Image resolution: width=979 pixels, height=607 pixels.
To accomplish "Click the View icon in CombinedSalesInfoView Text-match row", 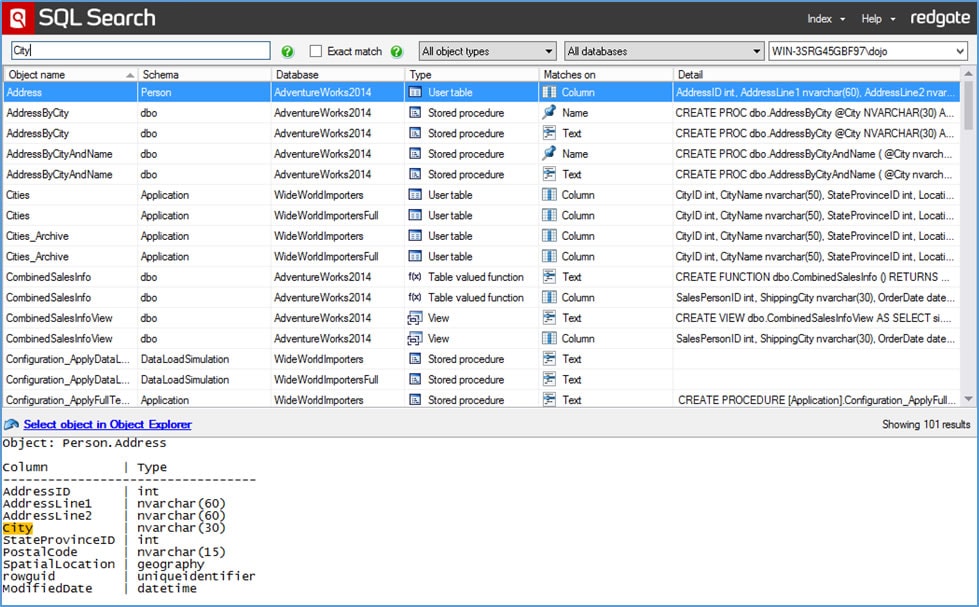I will click(415, 318).
